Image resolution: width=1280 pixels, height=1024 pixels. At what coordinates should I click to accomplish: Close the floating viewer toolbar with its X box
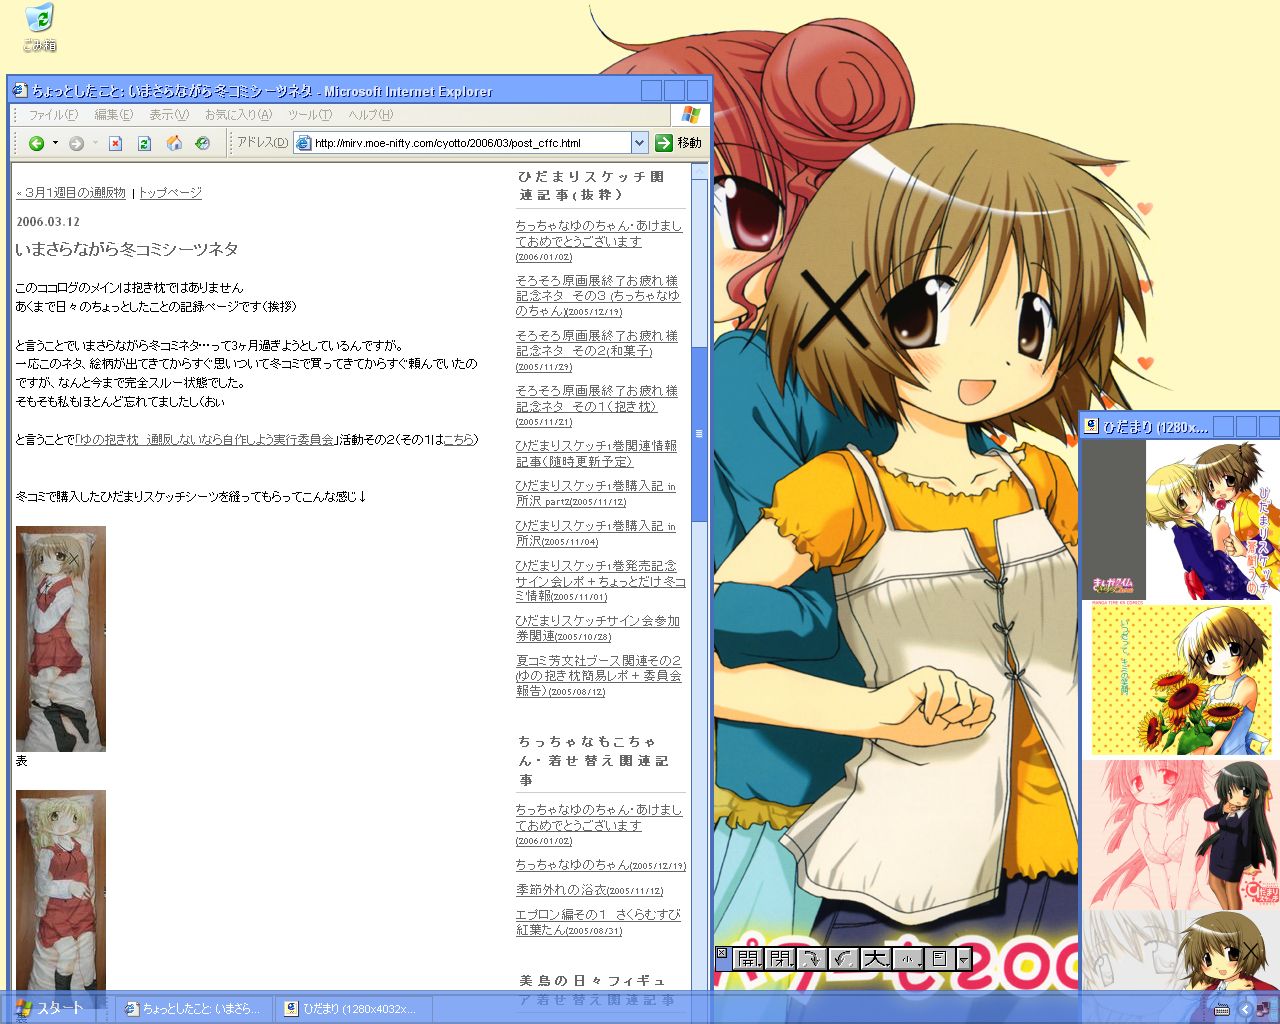coord(722,953)
